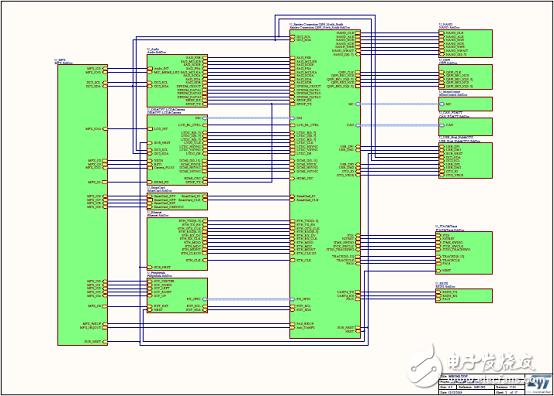Click the BUS_NRST port on MFX block
This screenshot has width=554, height=396.
pyautogui.click(x=105, y=342)
